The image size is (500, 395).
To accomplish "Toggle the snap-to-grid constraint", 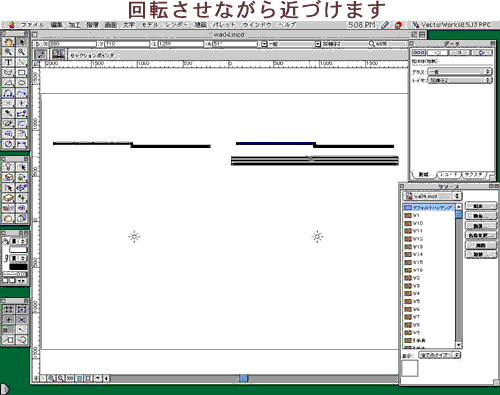I will point(8,309).
